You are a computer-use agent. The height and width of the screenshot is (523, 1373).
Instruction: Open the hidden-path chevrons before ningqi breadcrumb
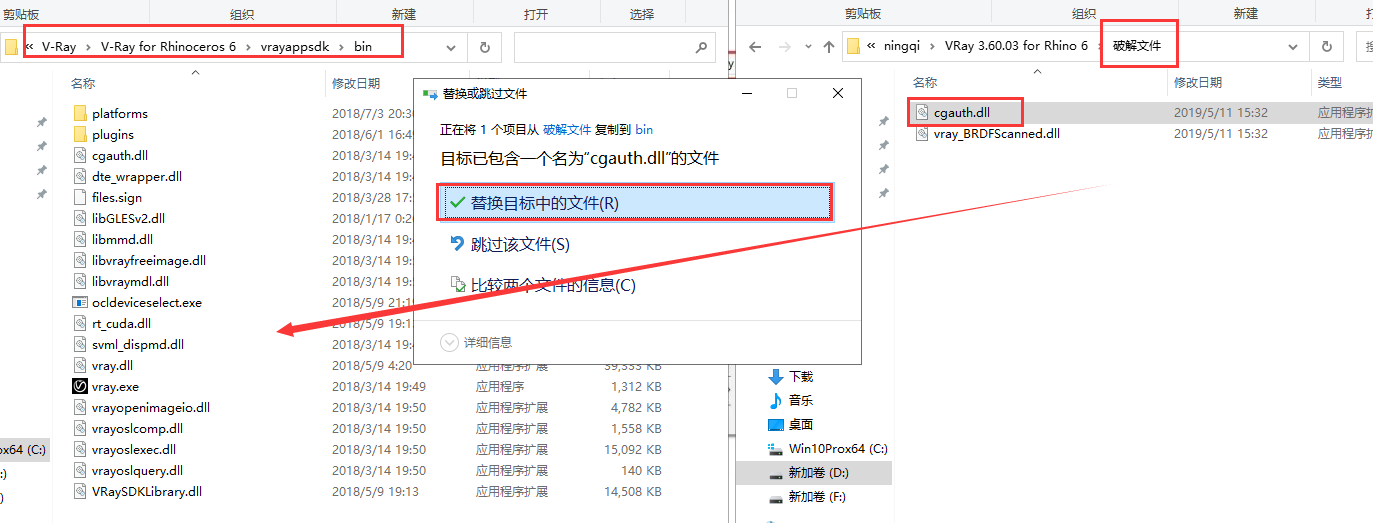[872, 47]
